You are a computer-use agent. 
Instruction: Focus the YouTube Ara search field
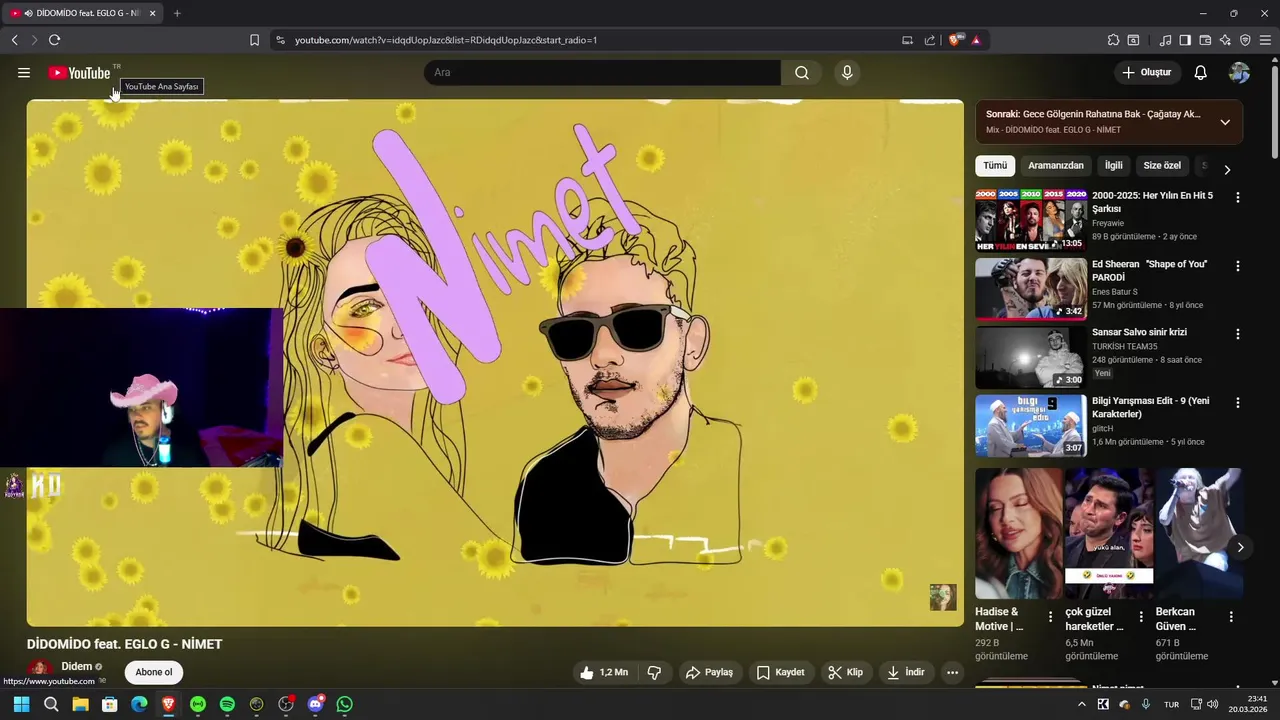pos(602,73)
